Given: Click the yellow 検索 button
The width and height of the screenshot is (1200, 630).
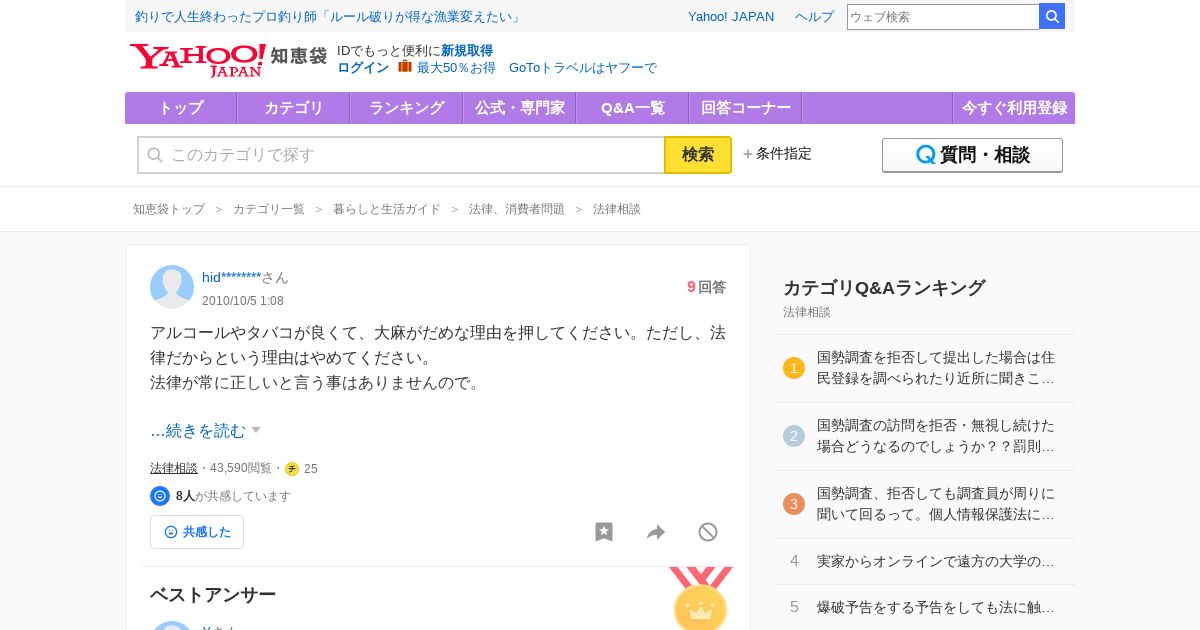Looking at the screenshot, I should [x=698, y=155].
